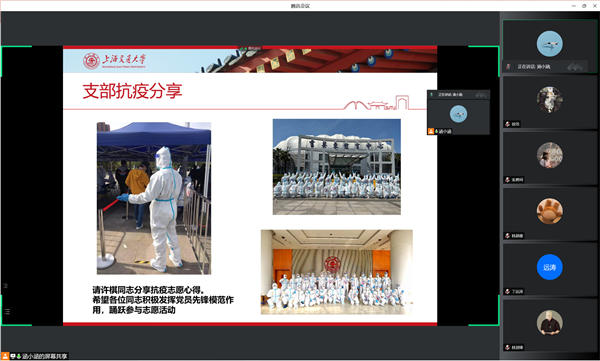Click name label under the paw avatar
Image resolution: width=600 pixels, height=361 pixels.
click(x=517, y=236)
